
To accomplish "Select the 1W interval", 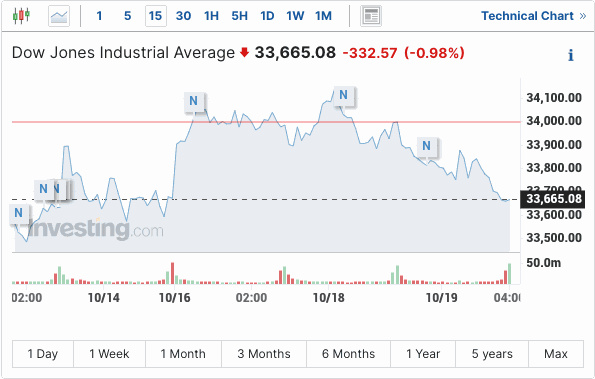I will coord(295,16).
